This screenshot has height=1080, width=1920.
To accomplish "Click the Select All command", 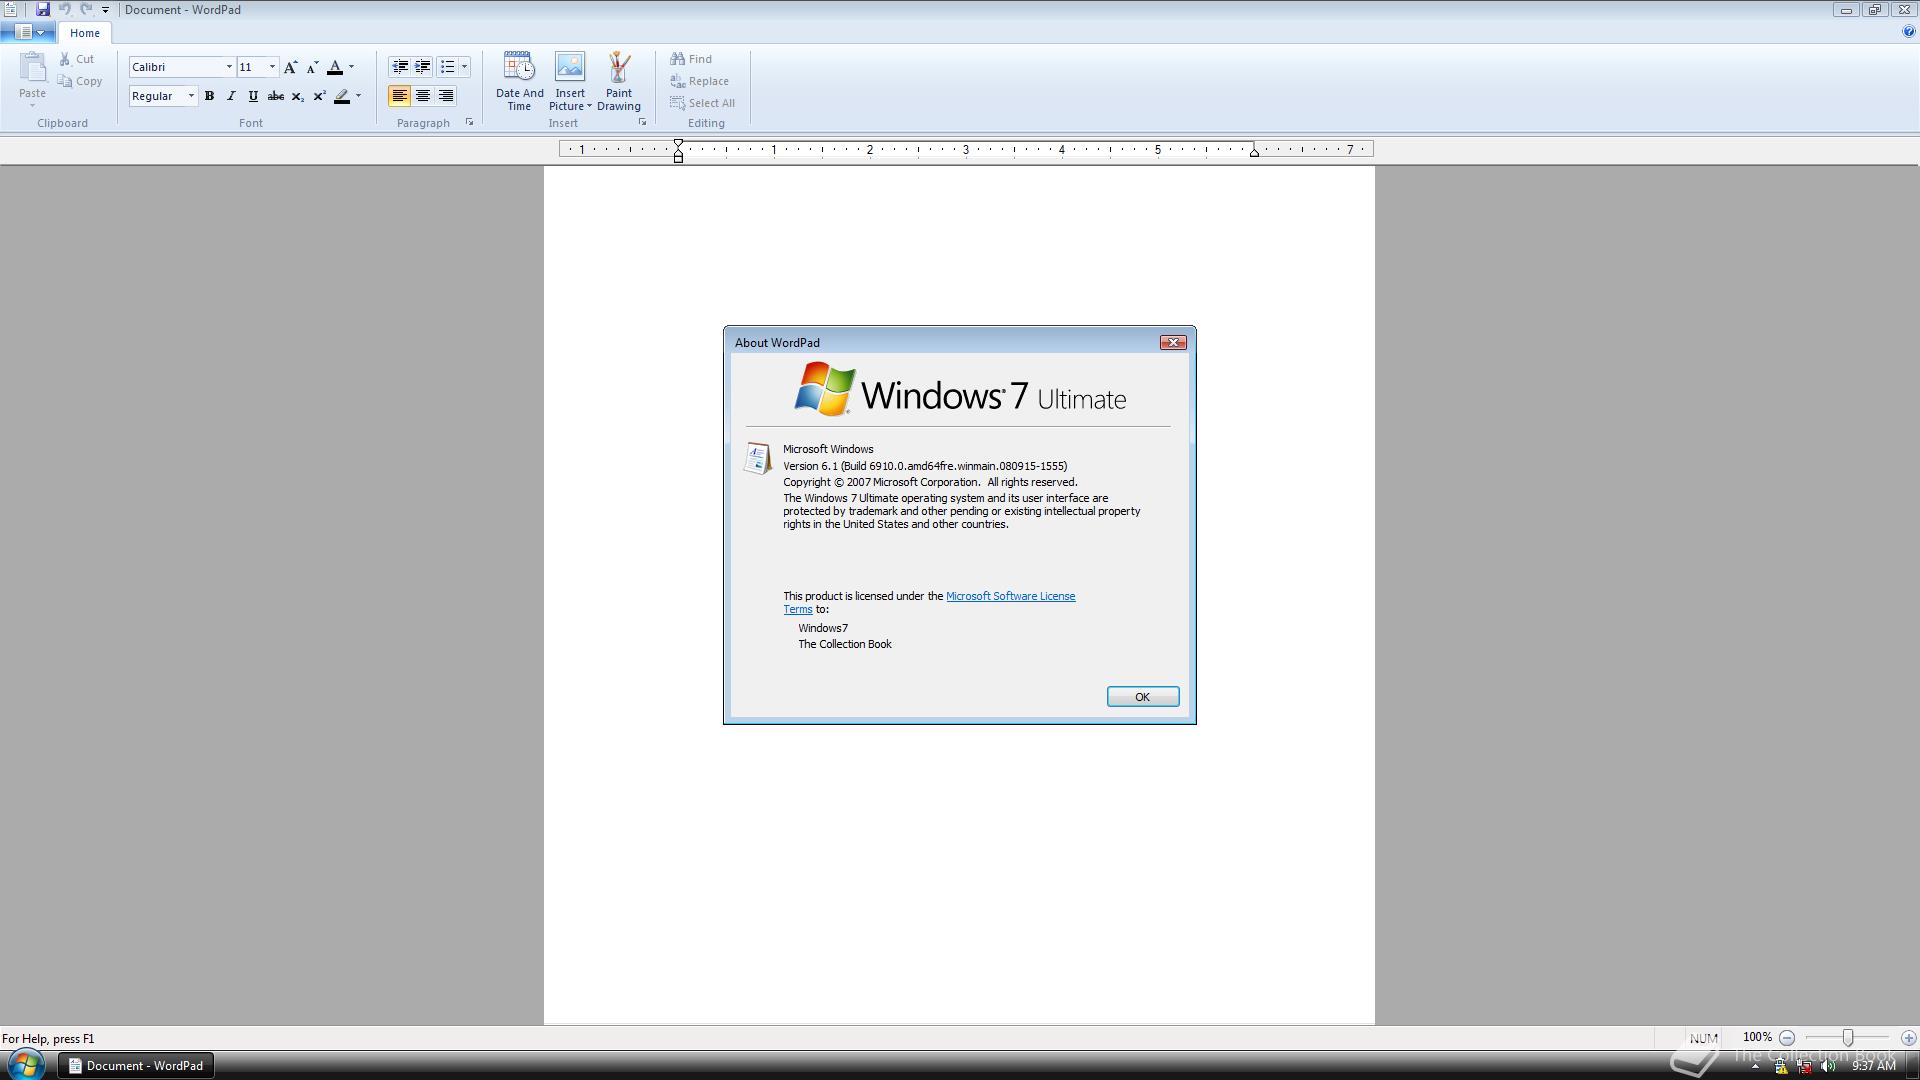I will tap(702, 103).
